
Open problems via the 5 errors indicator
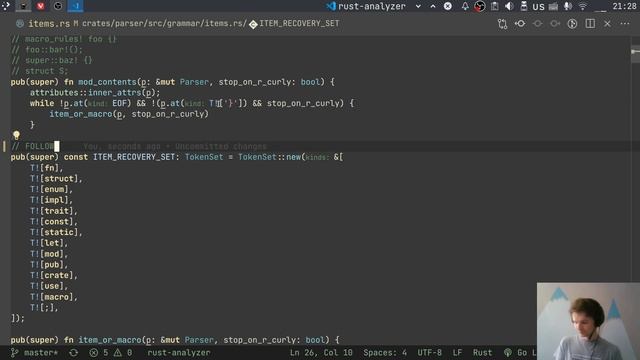pos(99,353)
